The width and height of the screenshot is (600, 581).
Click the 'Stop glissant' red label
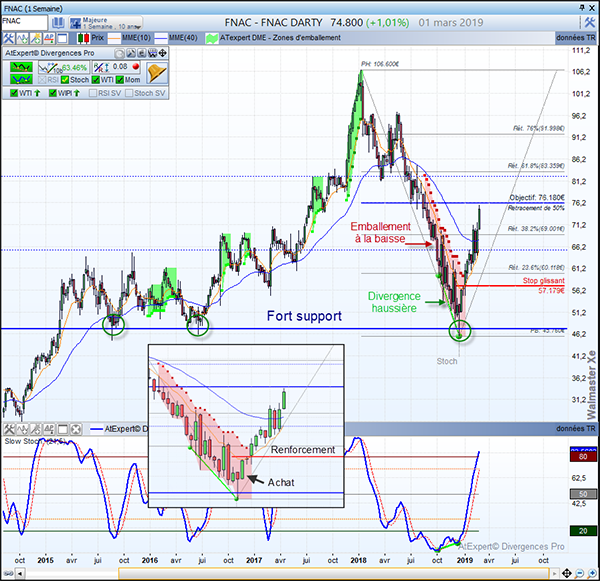click(x=543, y=281)
